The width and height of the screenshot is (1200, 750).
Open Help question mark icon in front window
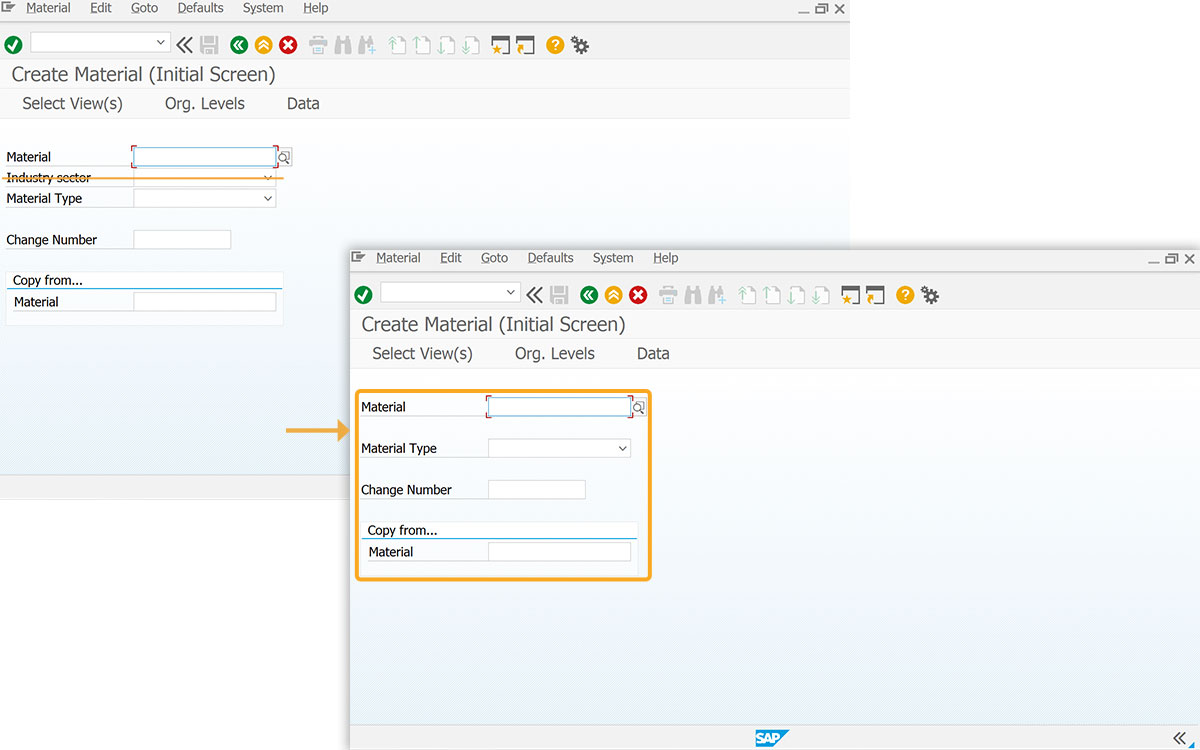[x=905, y=295]
